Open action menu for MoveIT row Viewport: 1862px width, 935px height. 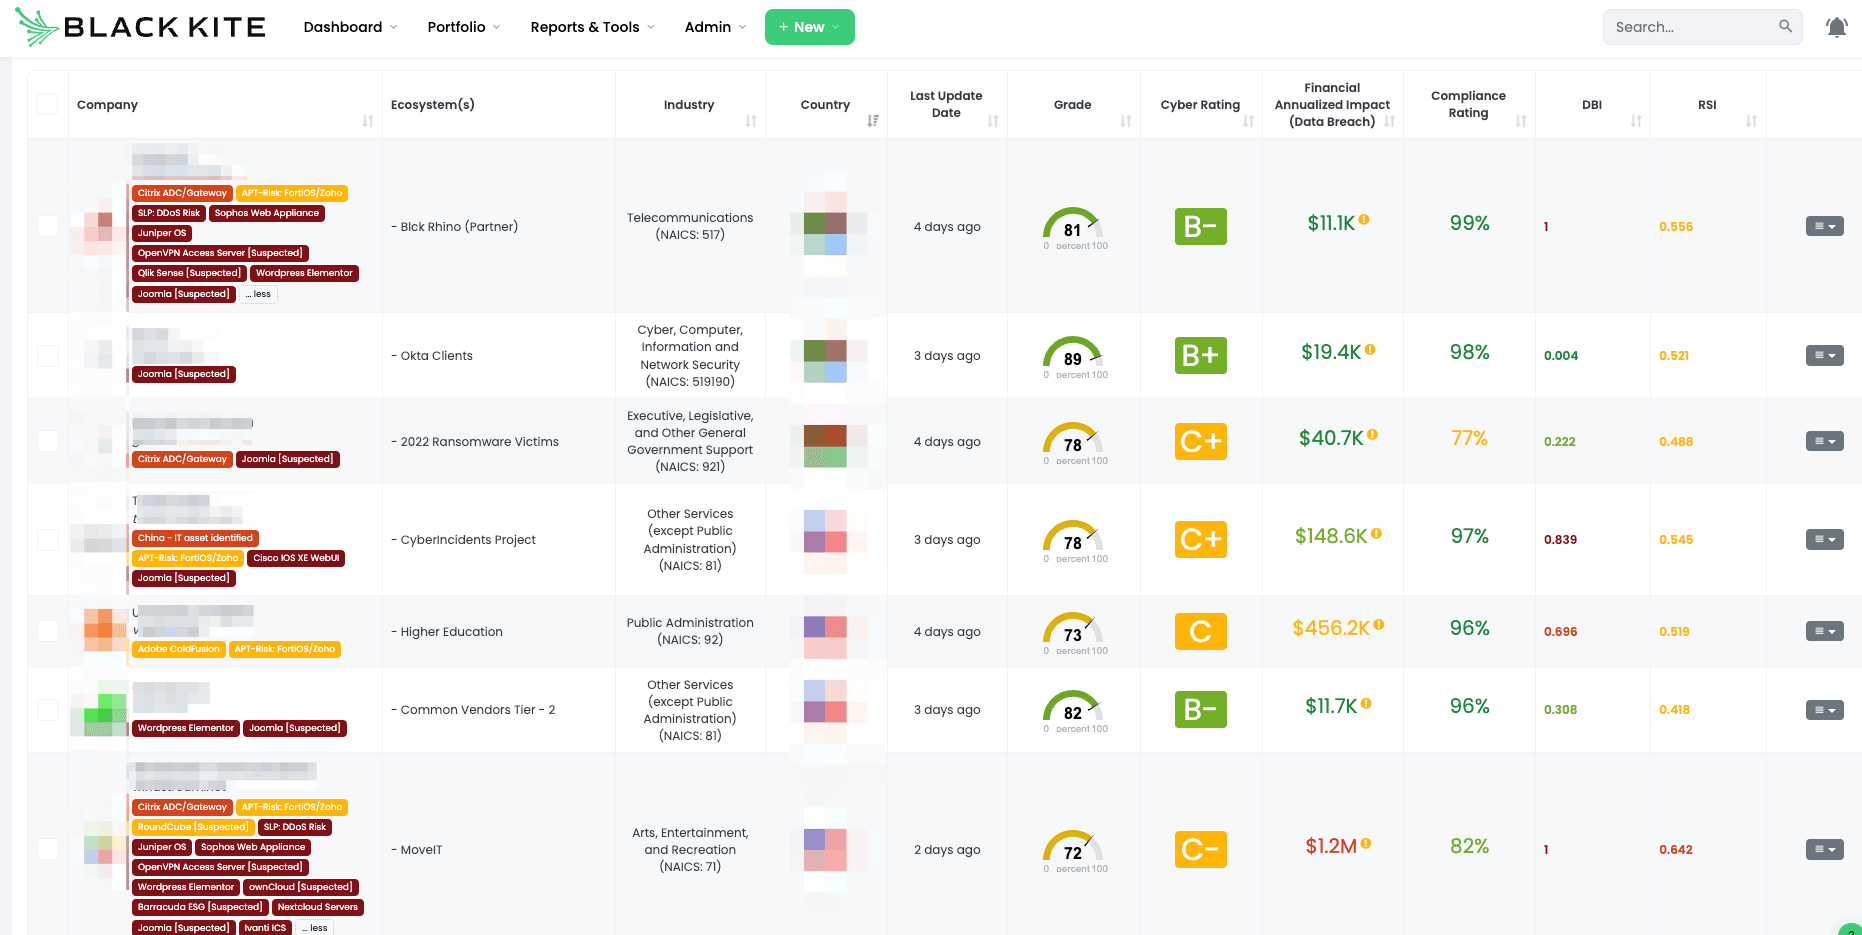pyautogui.click(x=1824, y=850)
